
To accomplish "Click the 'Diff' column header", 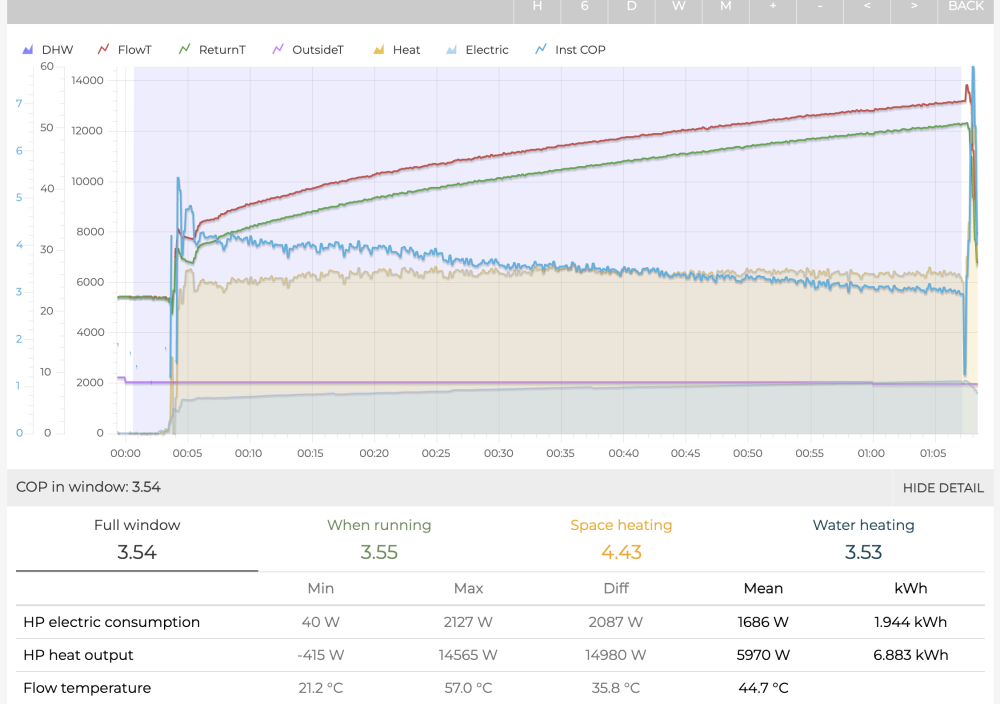I will pos(616,589).
